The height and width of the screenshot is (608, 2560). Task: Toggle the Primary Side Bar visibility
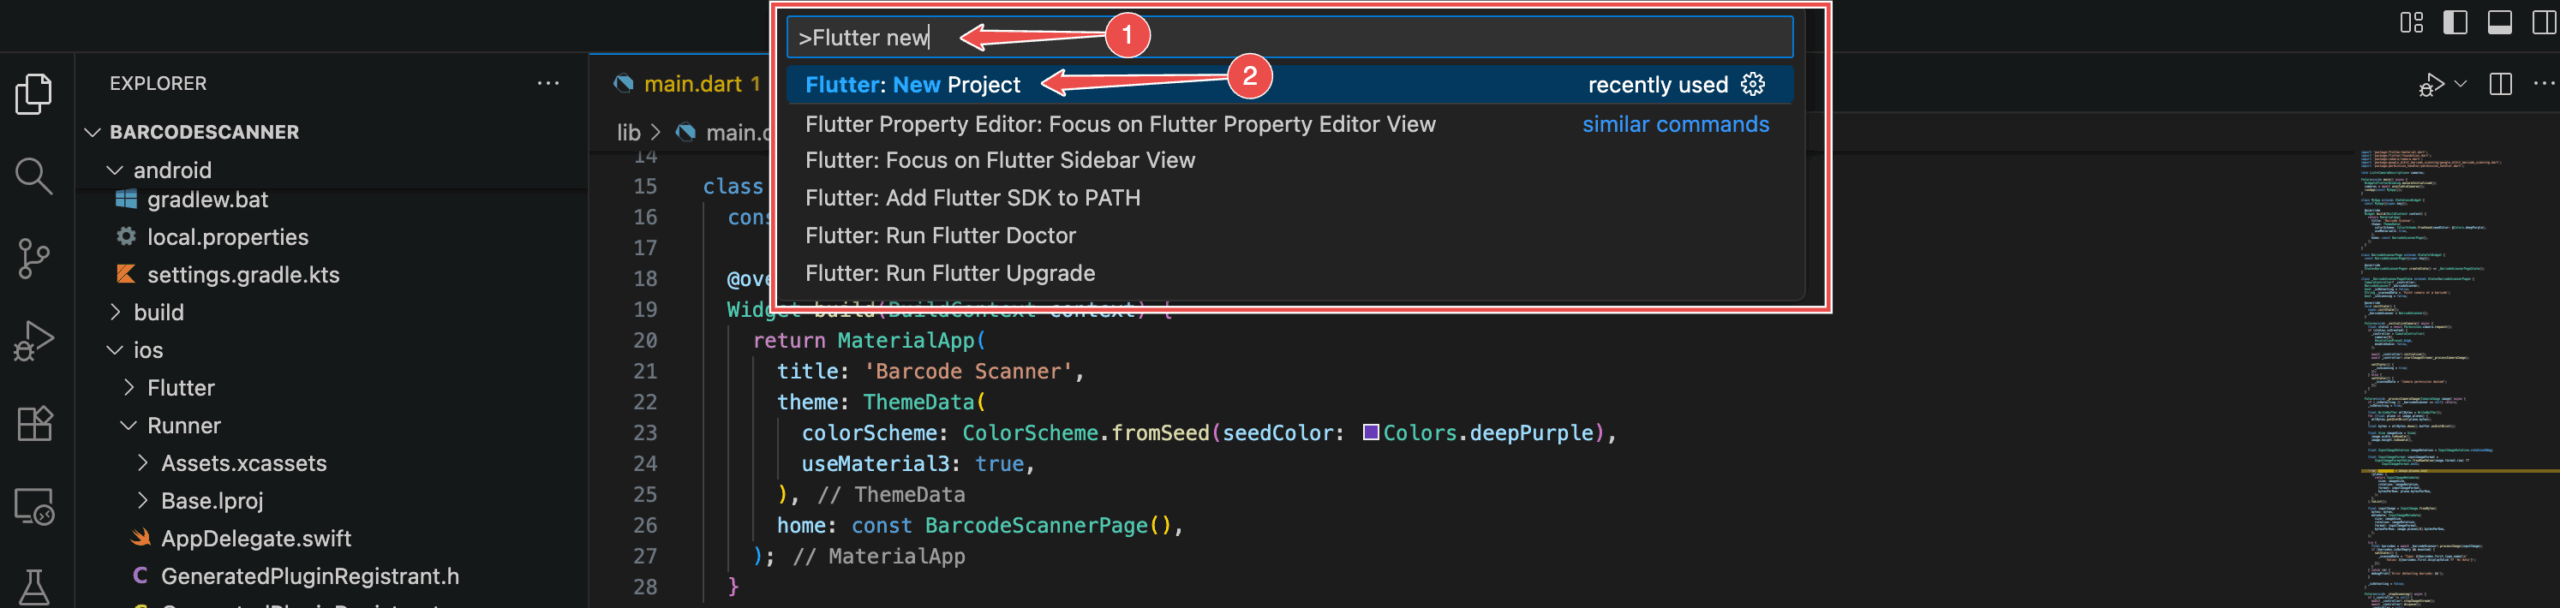point(2455,22)
